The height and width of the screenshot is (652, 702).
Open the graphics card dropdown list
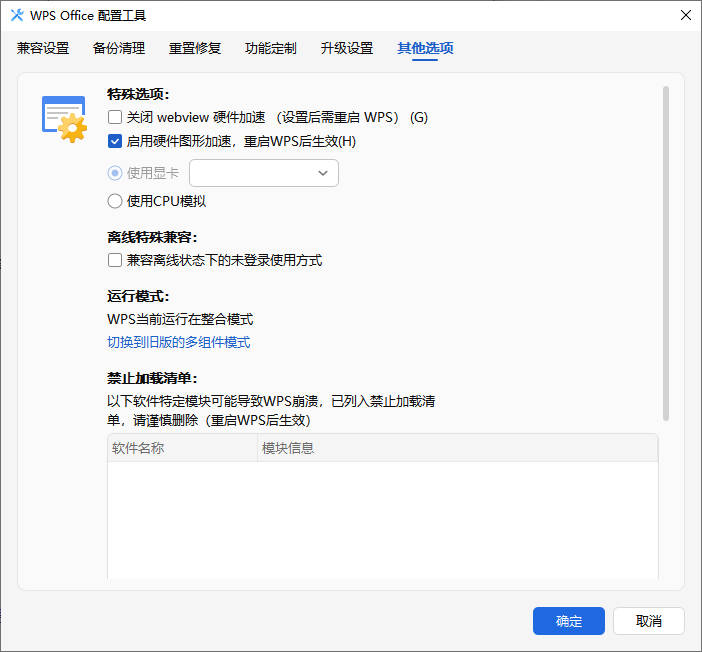[x=264, y=173]
